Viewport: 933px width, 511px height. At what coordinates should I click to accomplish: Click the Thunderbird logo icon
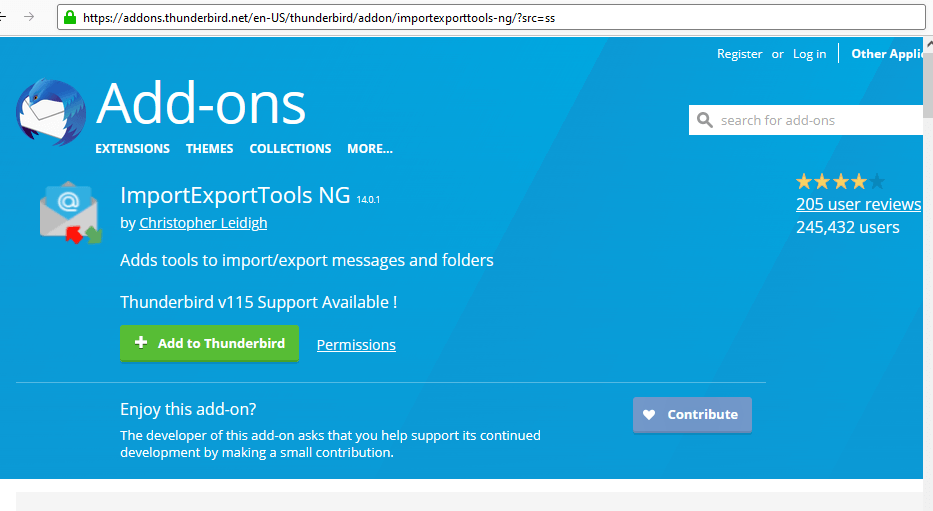[51, 112]
